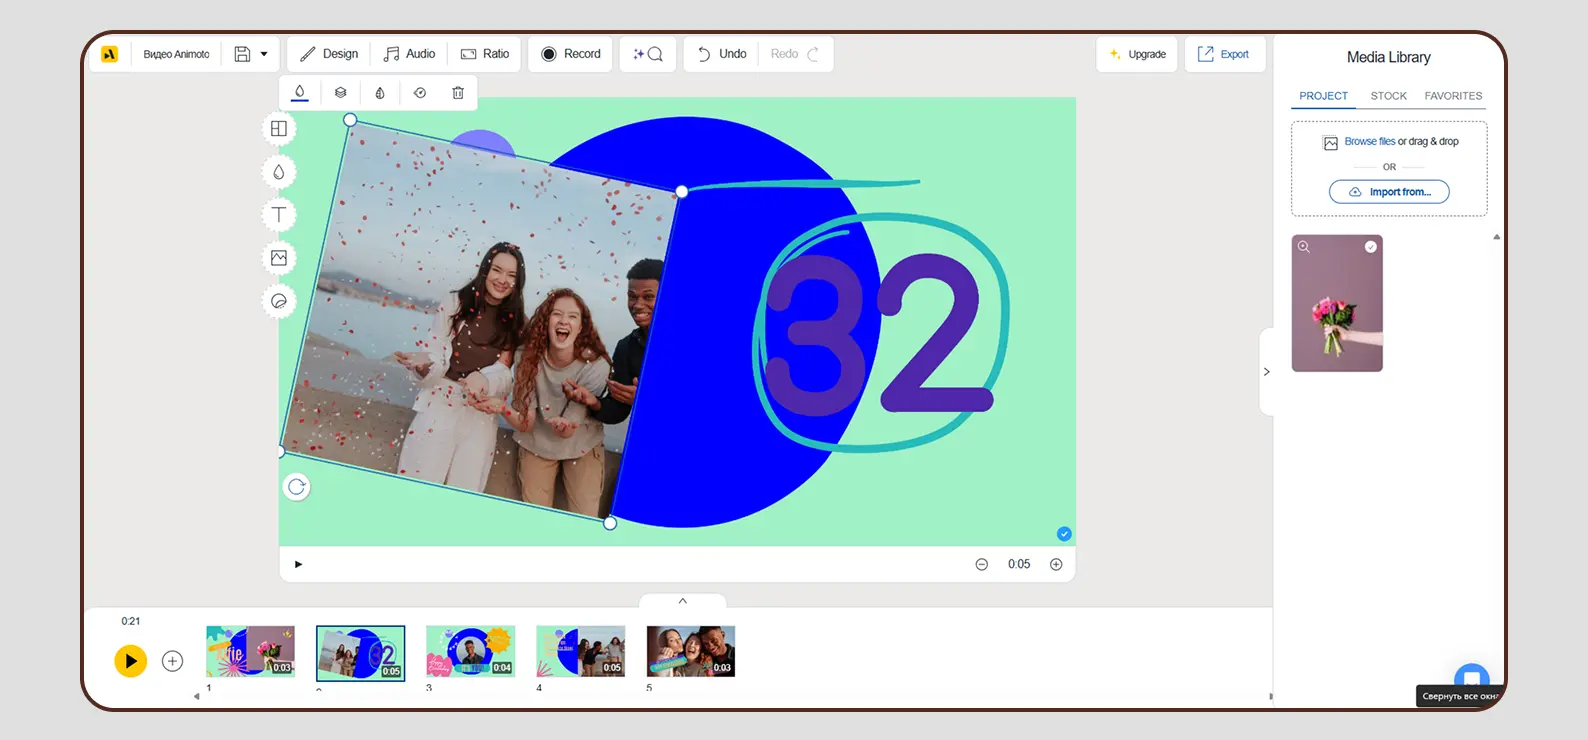Open the layout grid tool in side toolbar
This screenshot has width=1588, height=740.
(279, 129)
